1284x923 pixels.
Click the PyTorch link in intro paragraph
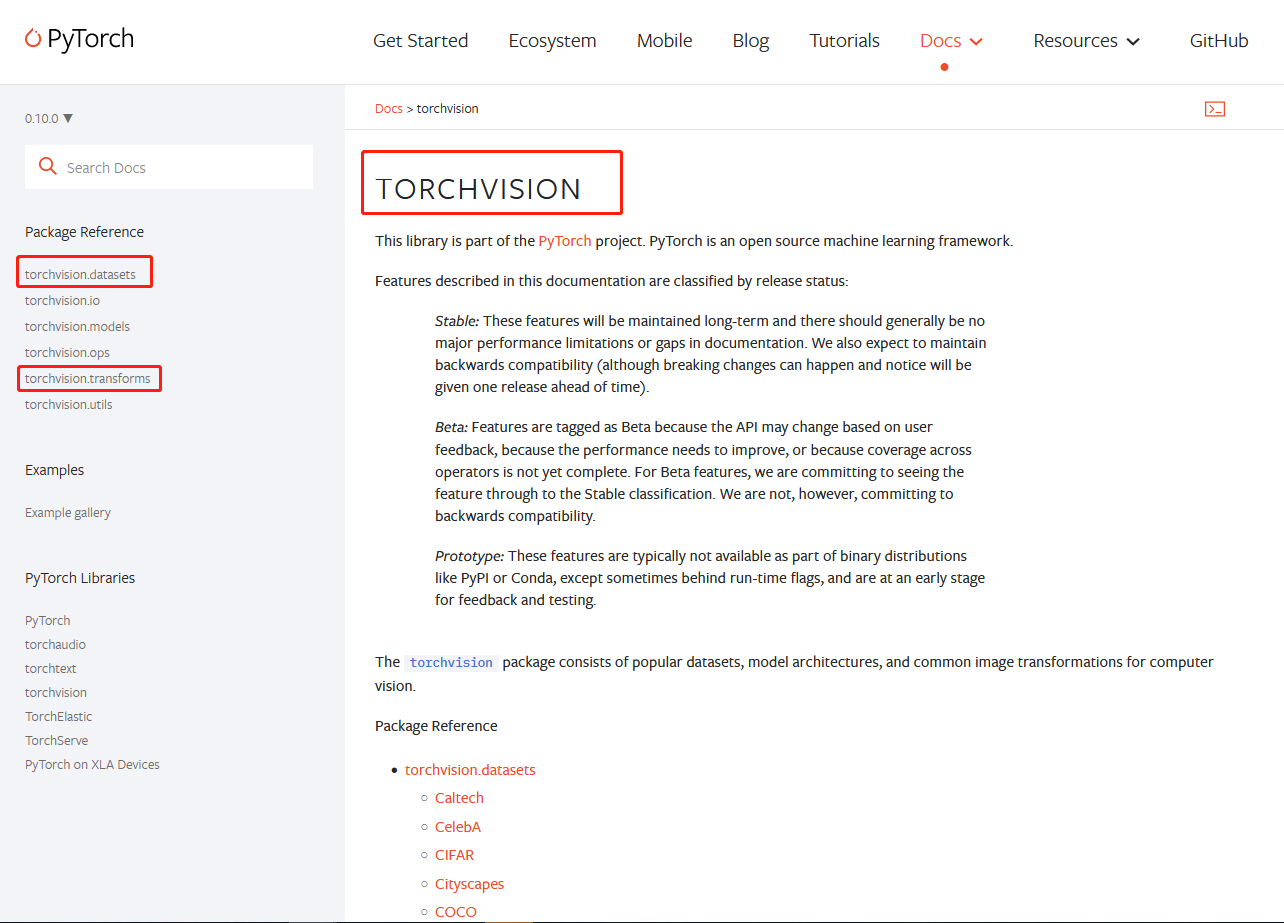(x=565, y=241)
